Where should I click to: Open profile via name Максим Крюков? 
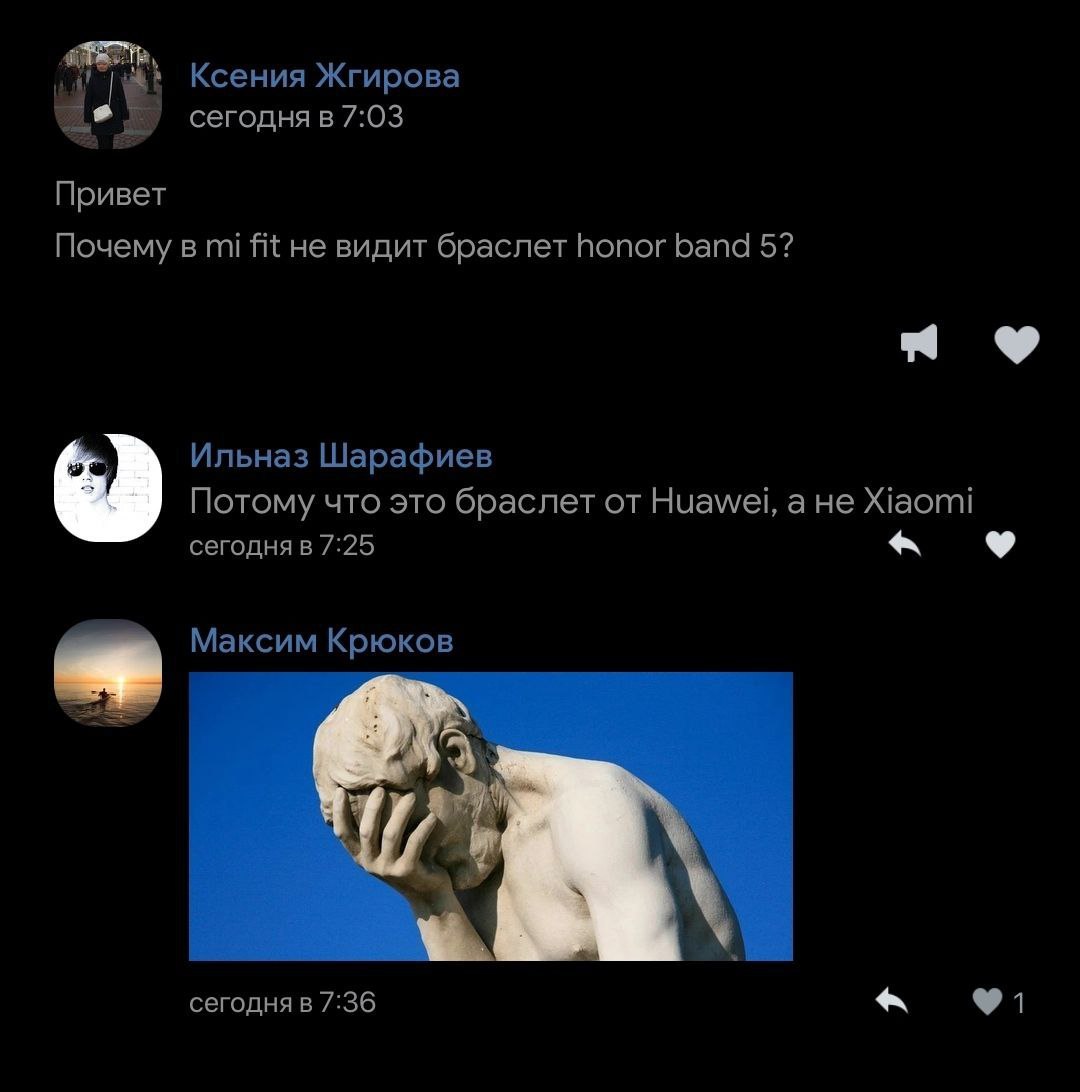click(x=322, y=641)
